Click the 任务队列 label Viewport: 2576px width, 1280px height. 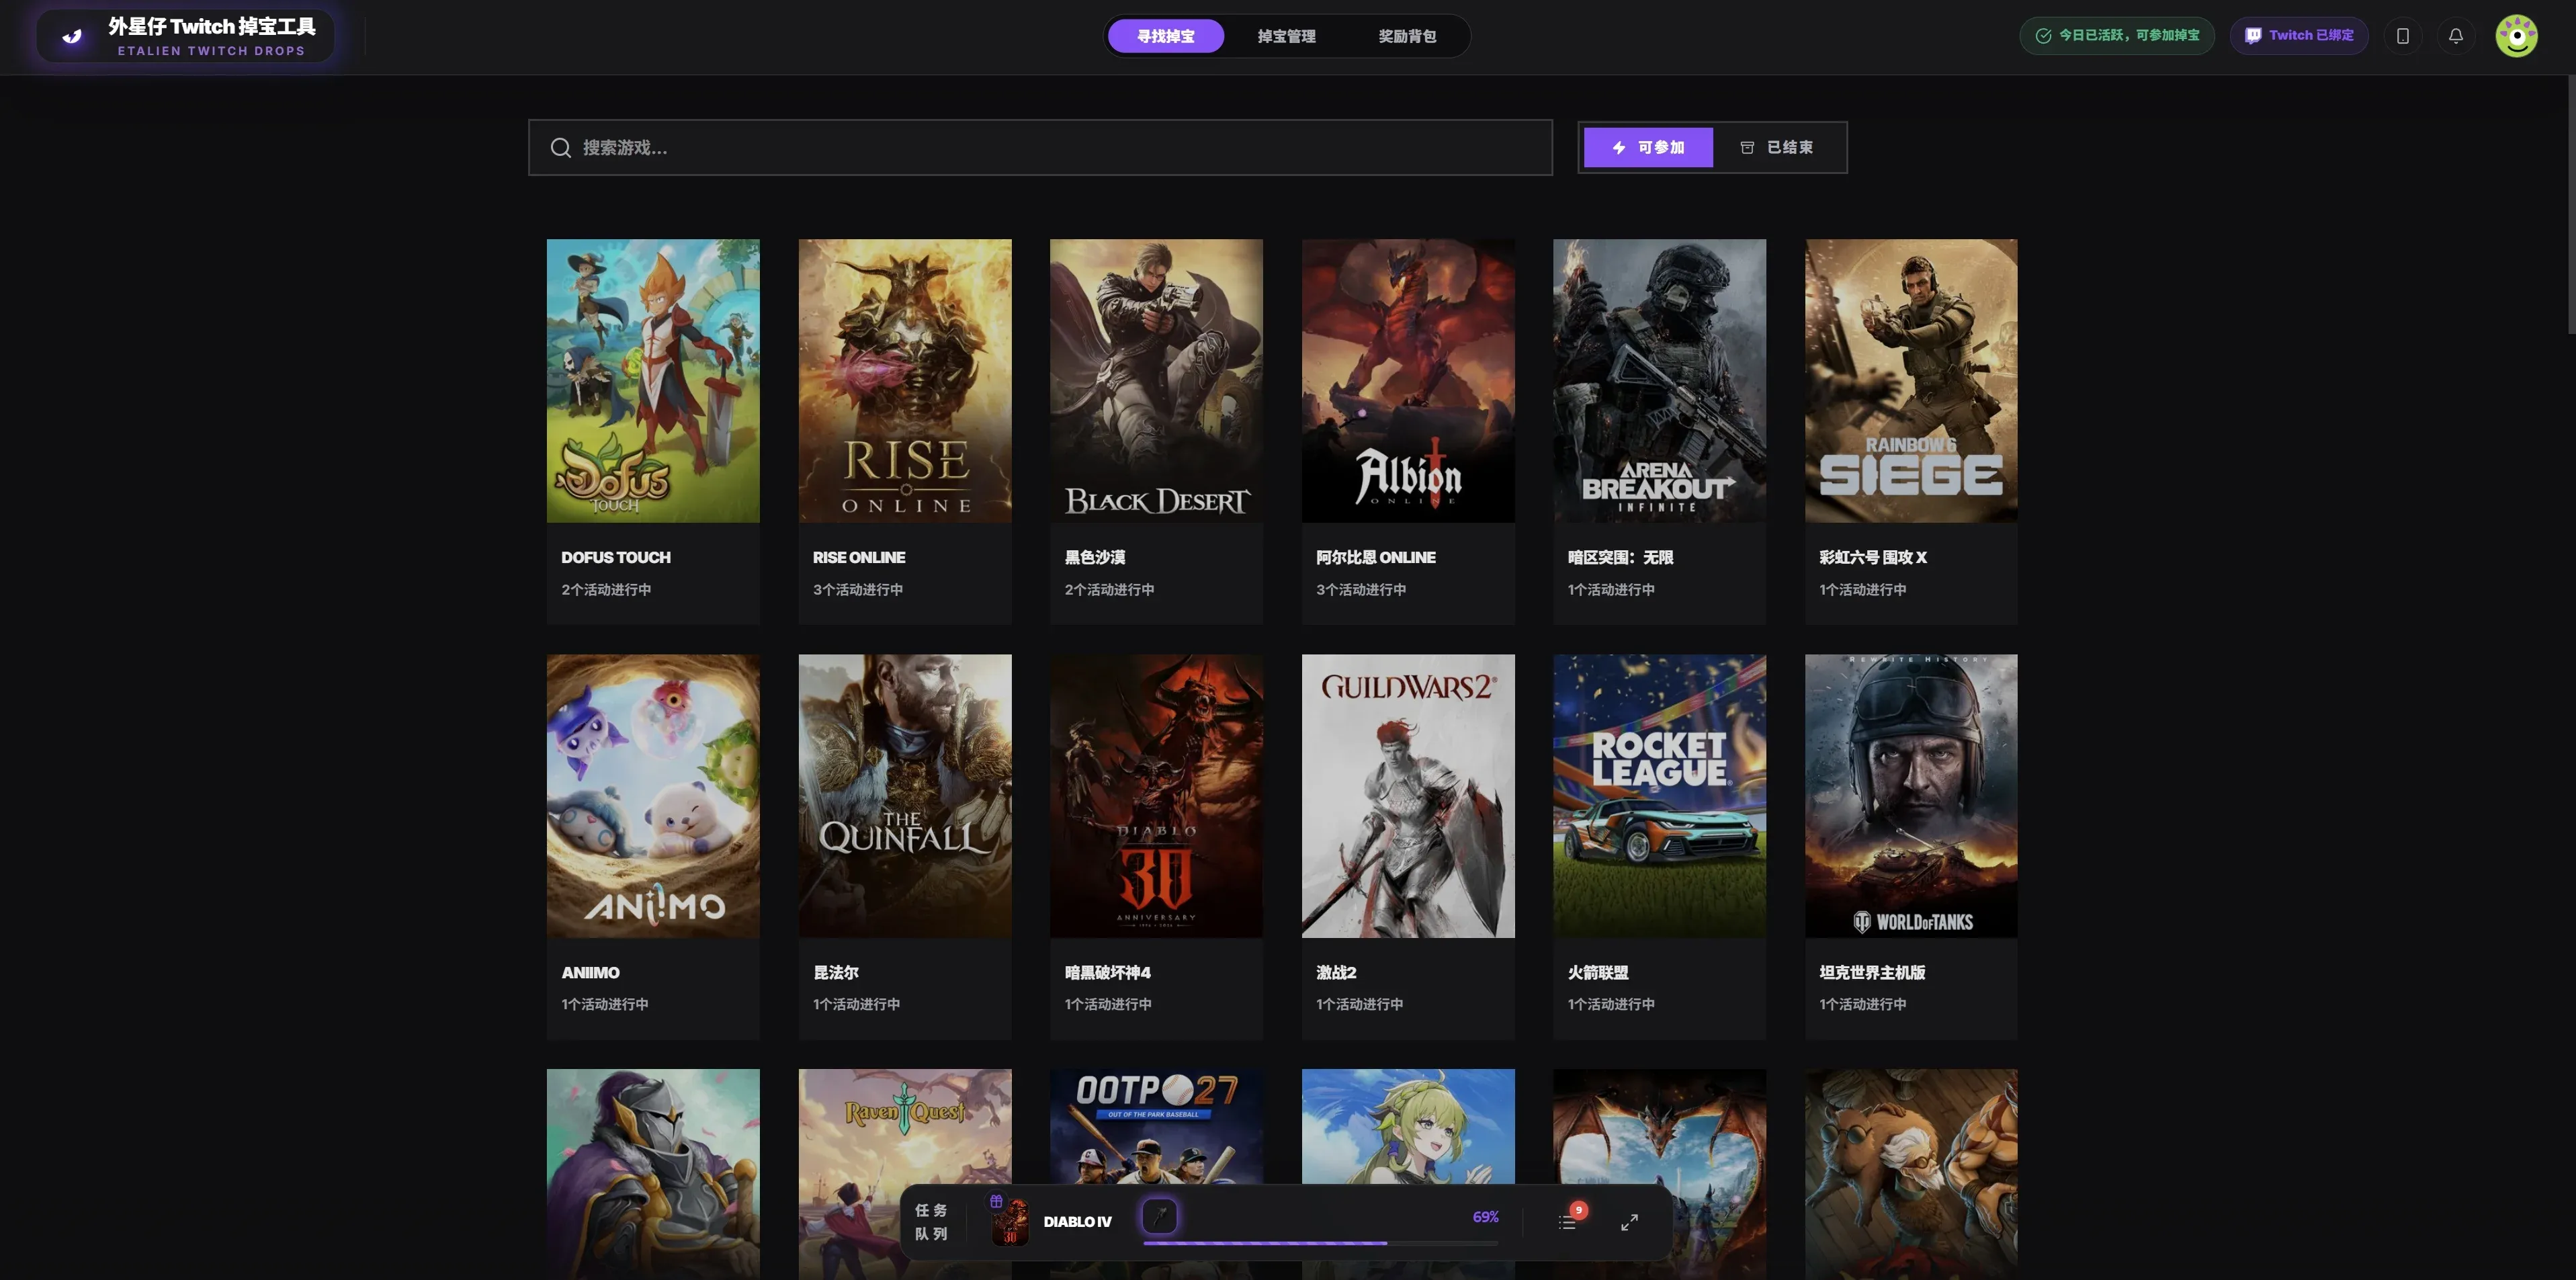coord(931,1222)
